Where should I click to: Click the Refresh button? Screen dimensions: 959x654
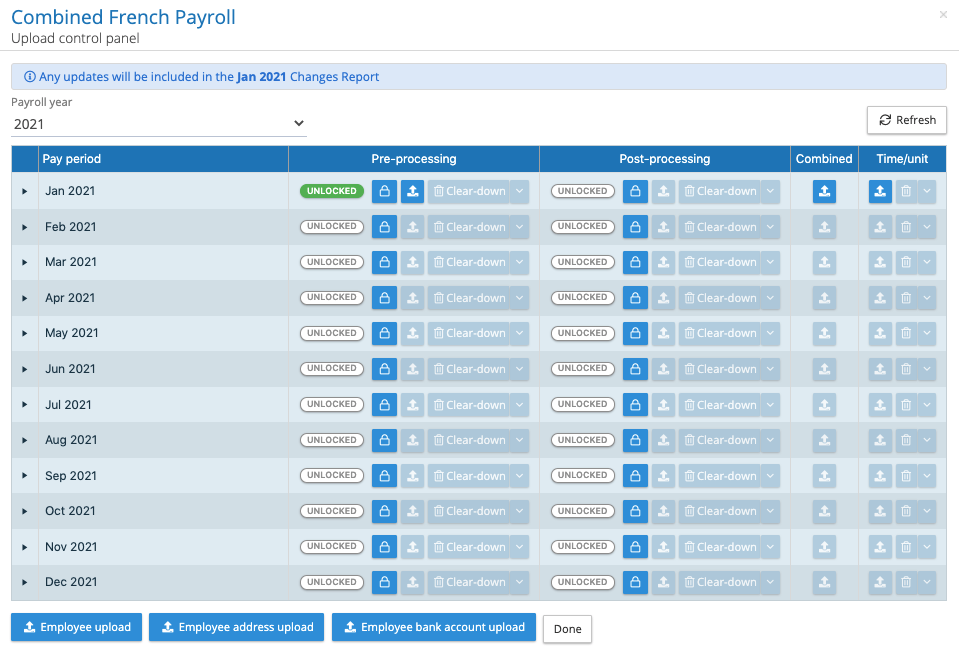[906, 120]
